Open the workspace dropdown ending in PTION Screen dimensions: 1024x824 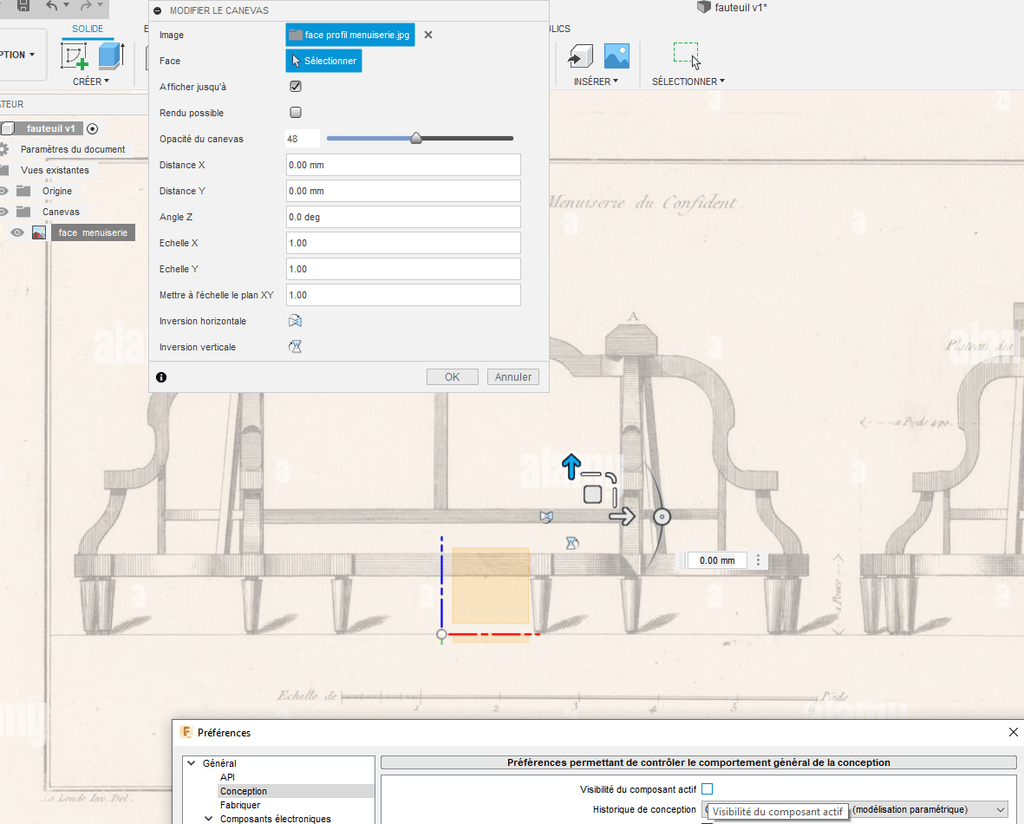pos(18,55)
